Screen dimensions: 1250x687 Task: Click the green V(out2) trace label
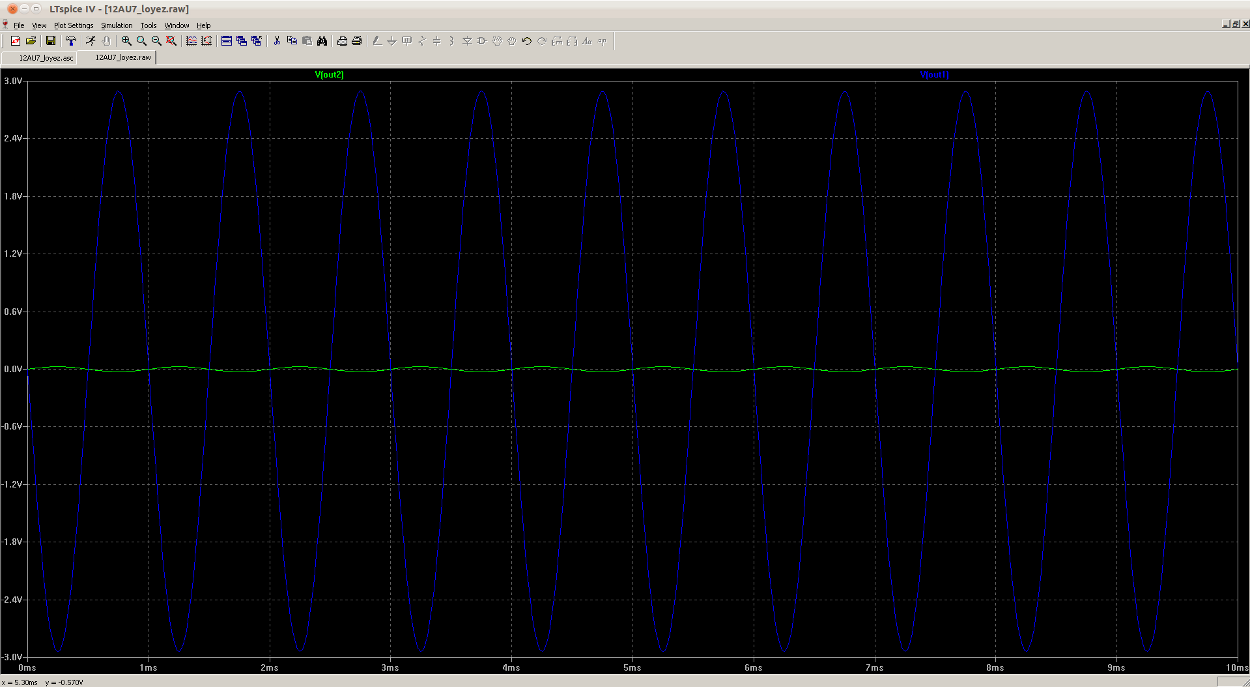(x=329, y=75)
